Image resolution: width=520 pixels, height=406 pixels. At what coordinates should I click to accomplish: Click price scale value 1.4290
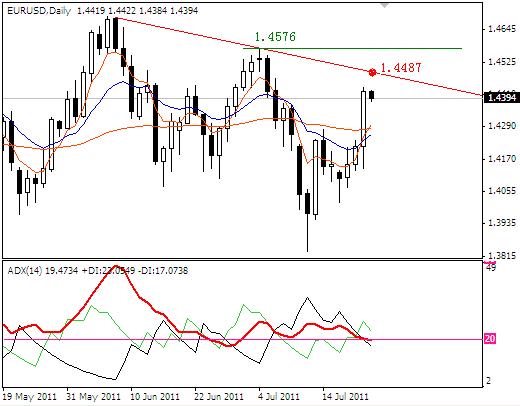pyautogui.click(x=502, y=126)
